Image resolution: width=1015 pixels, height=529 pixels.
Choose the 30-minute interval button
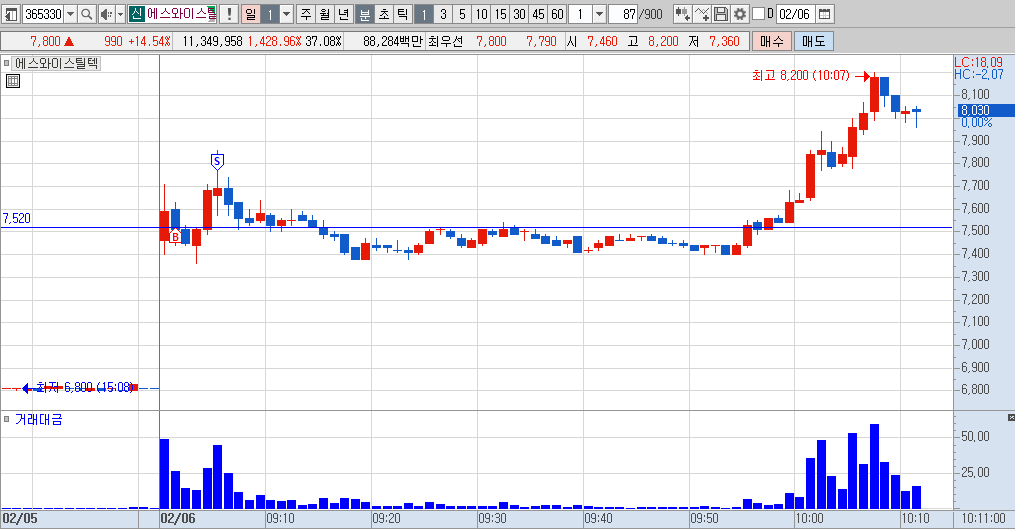tap(519, 14)
